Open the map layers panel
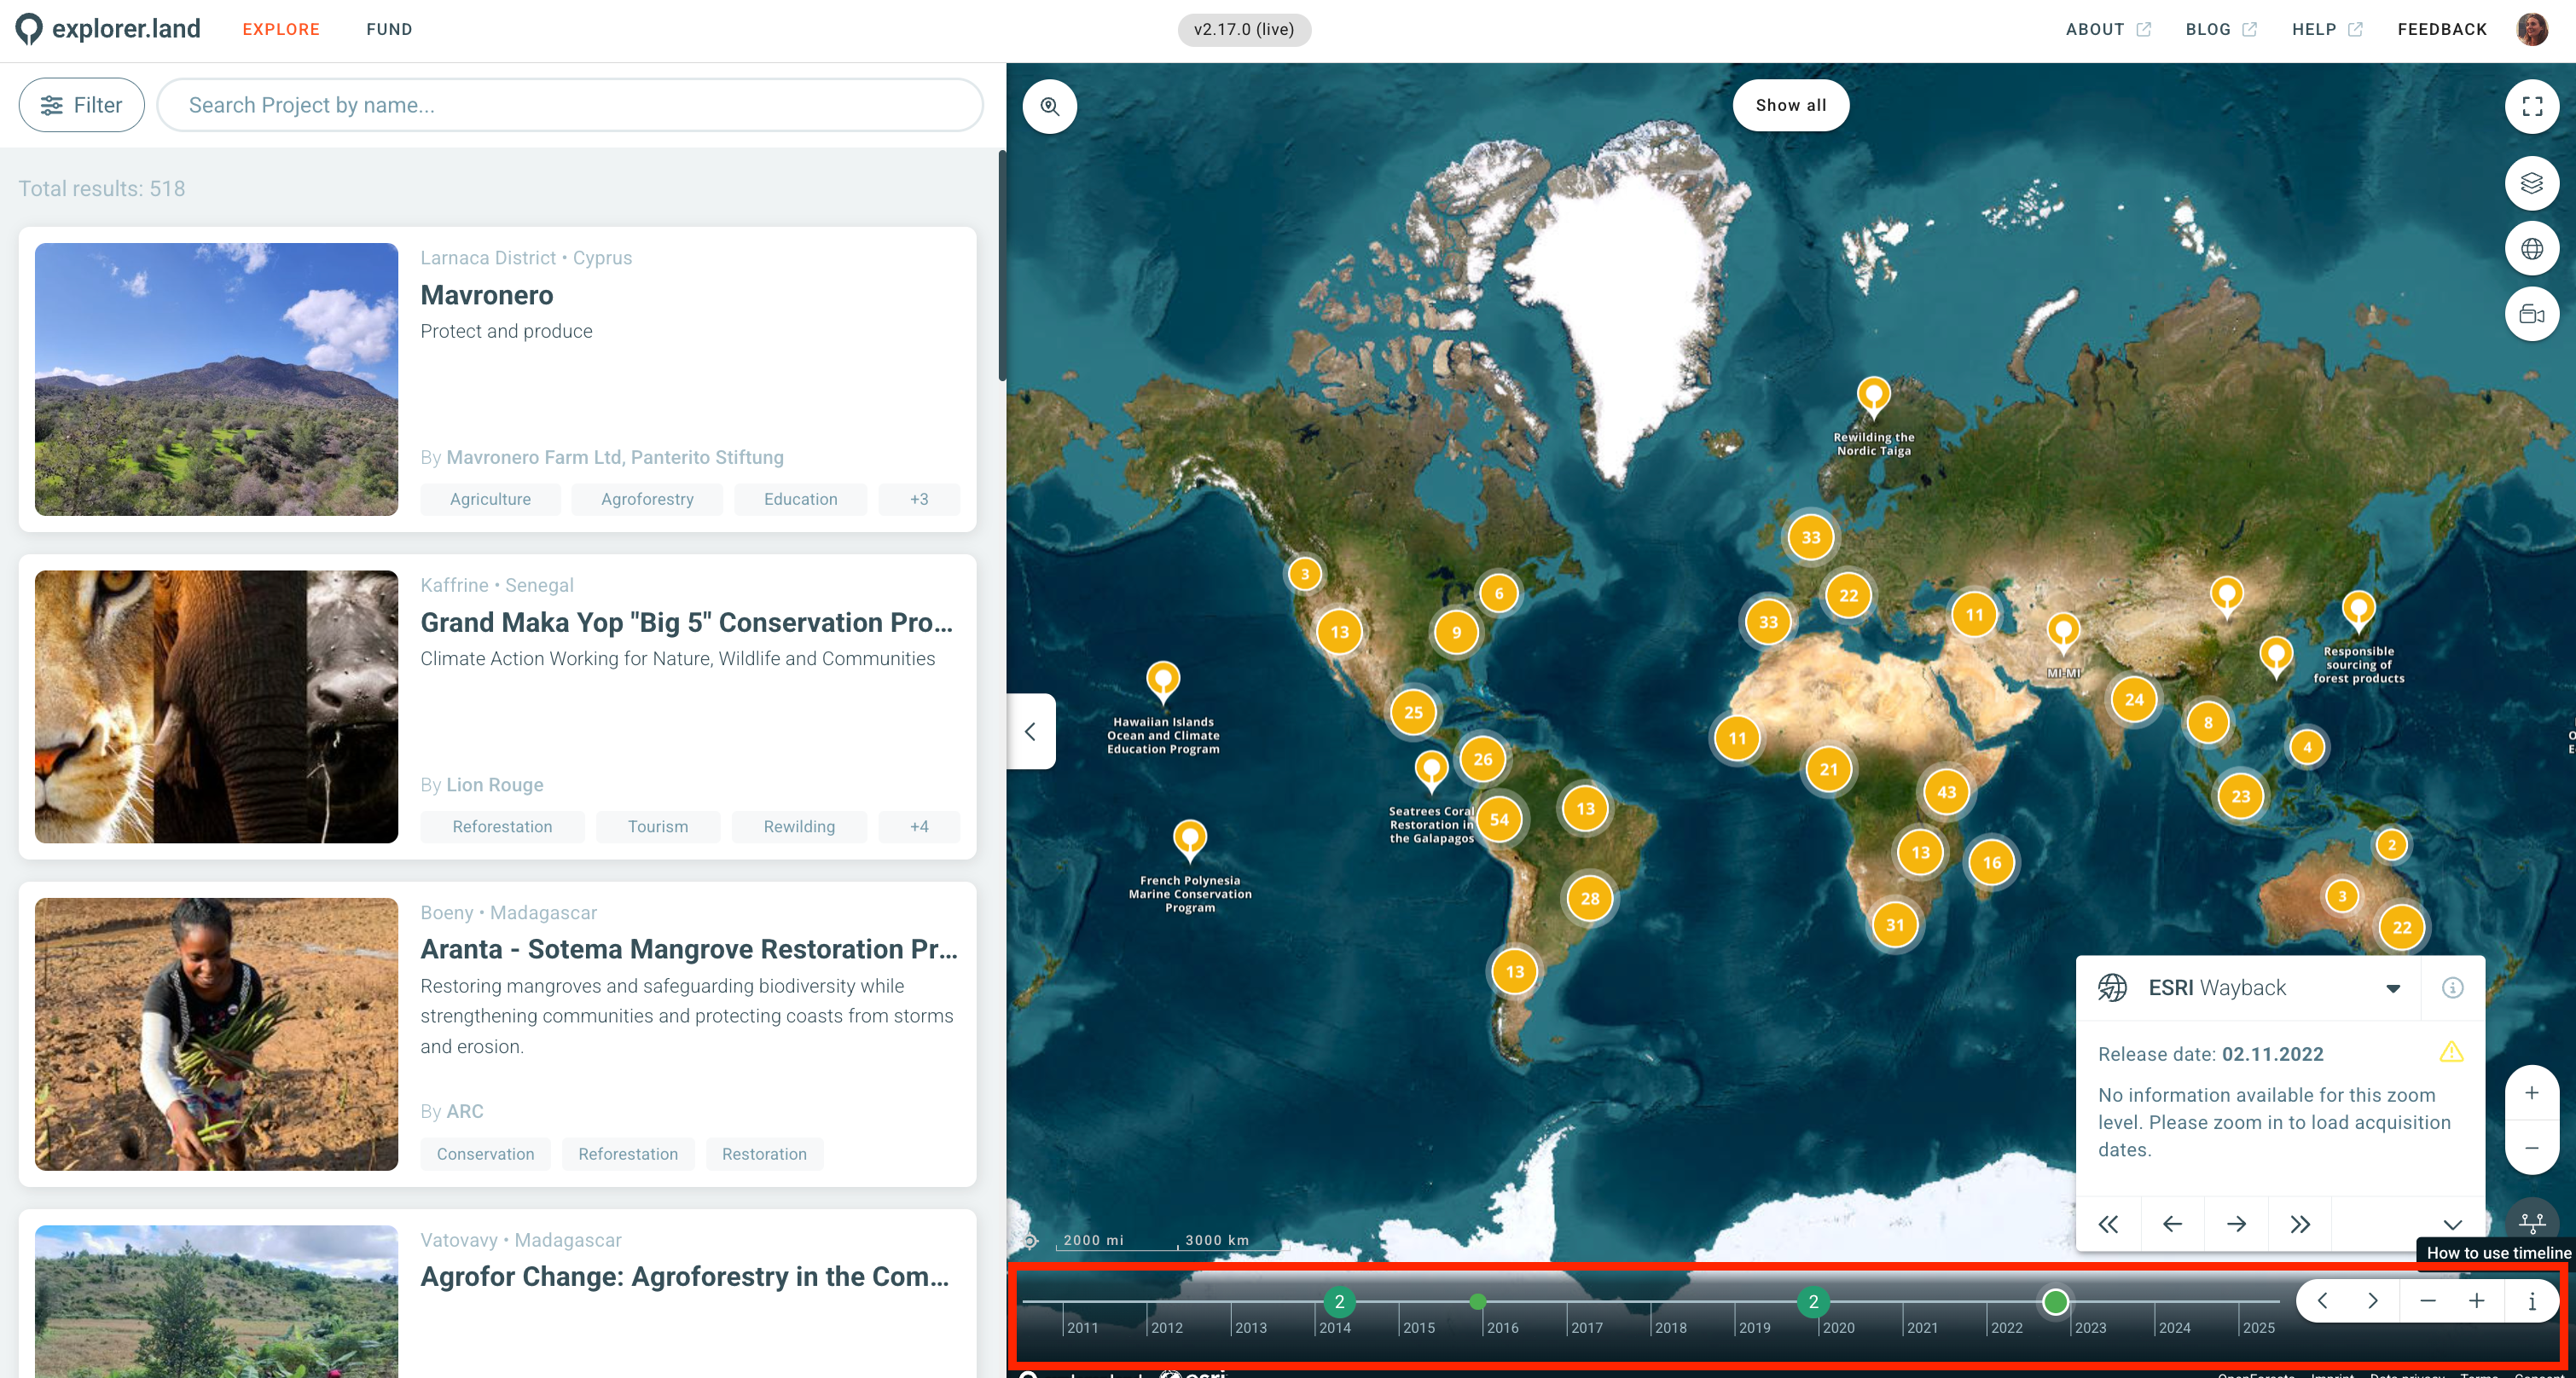 (x=2531, y=183)
